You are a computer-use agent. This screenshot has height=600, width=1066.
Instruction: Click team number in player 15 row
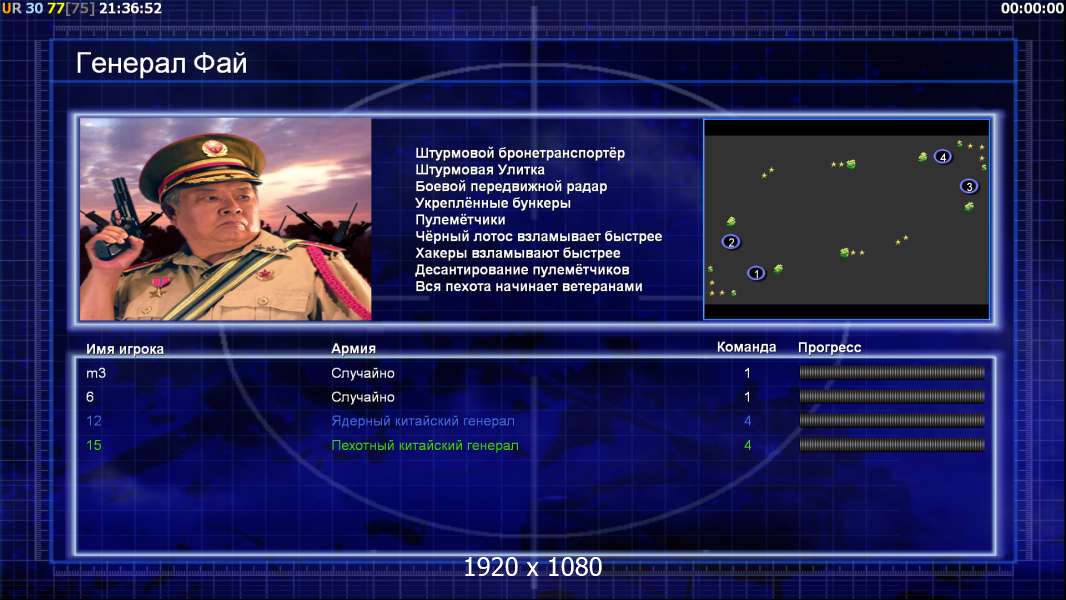tap(747, 445)
